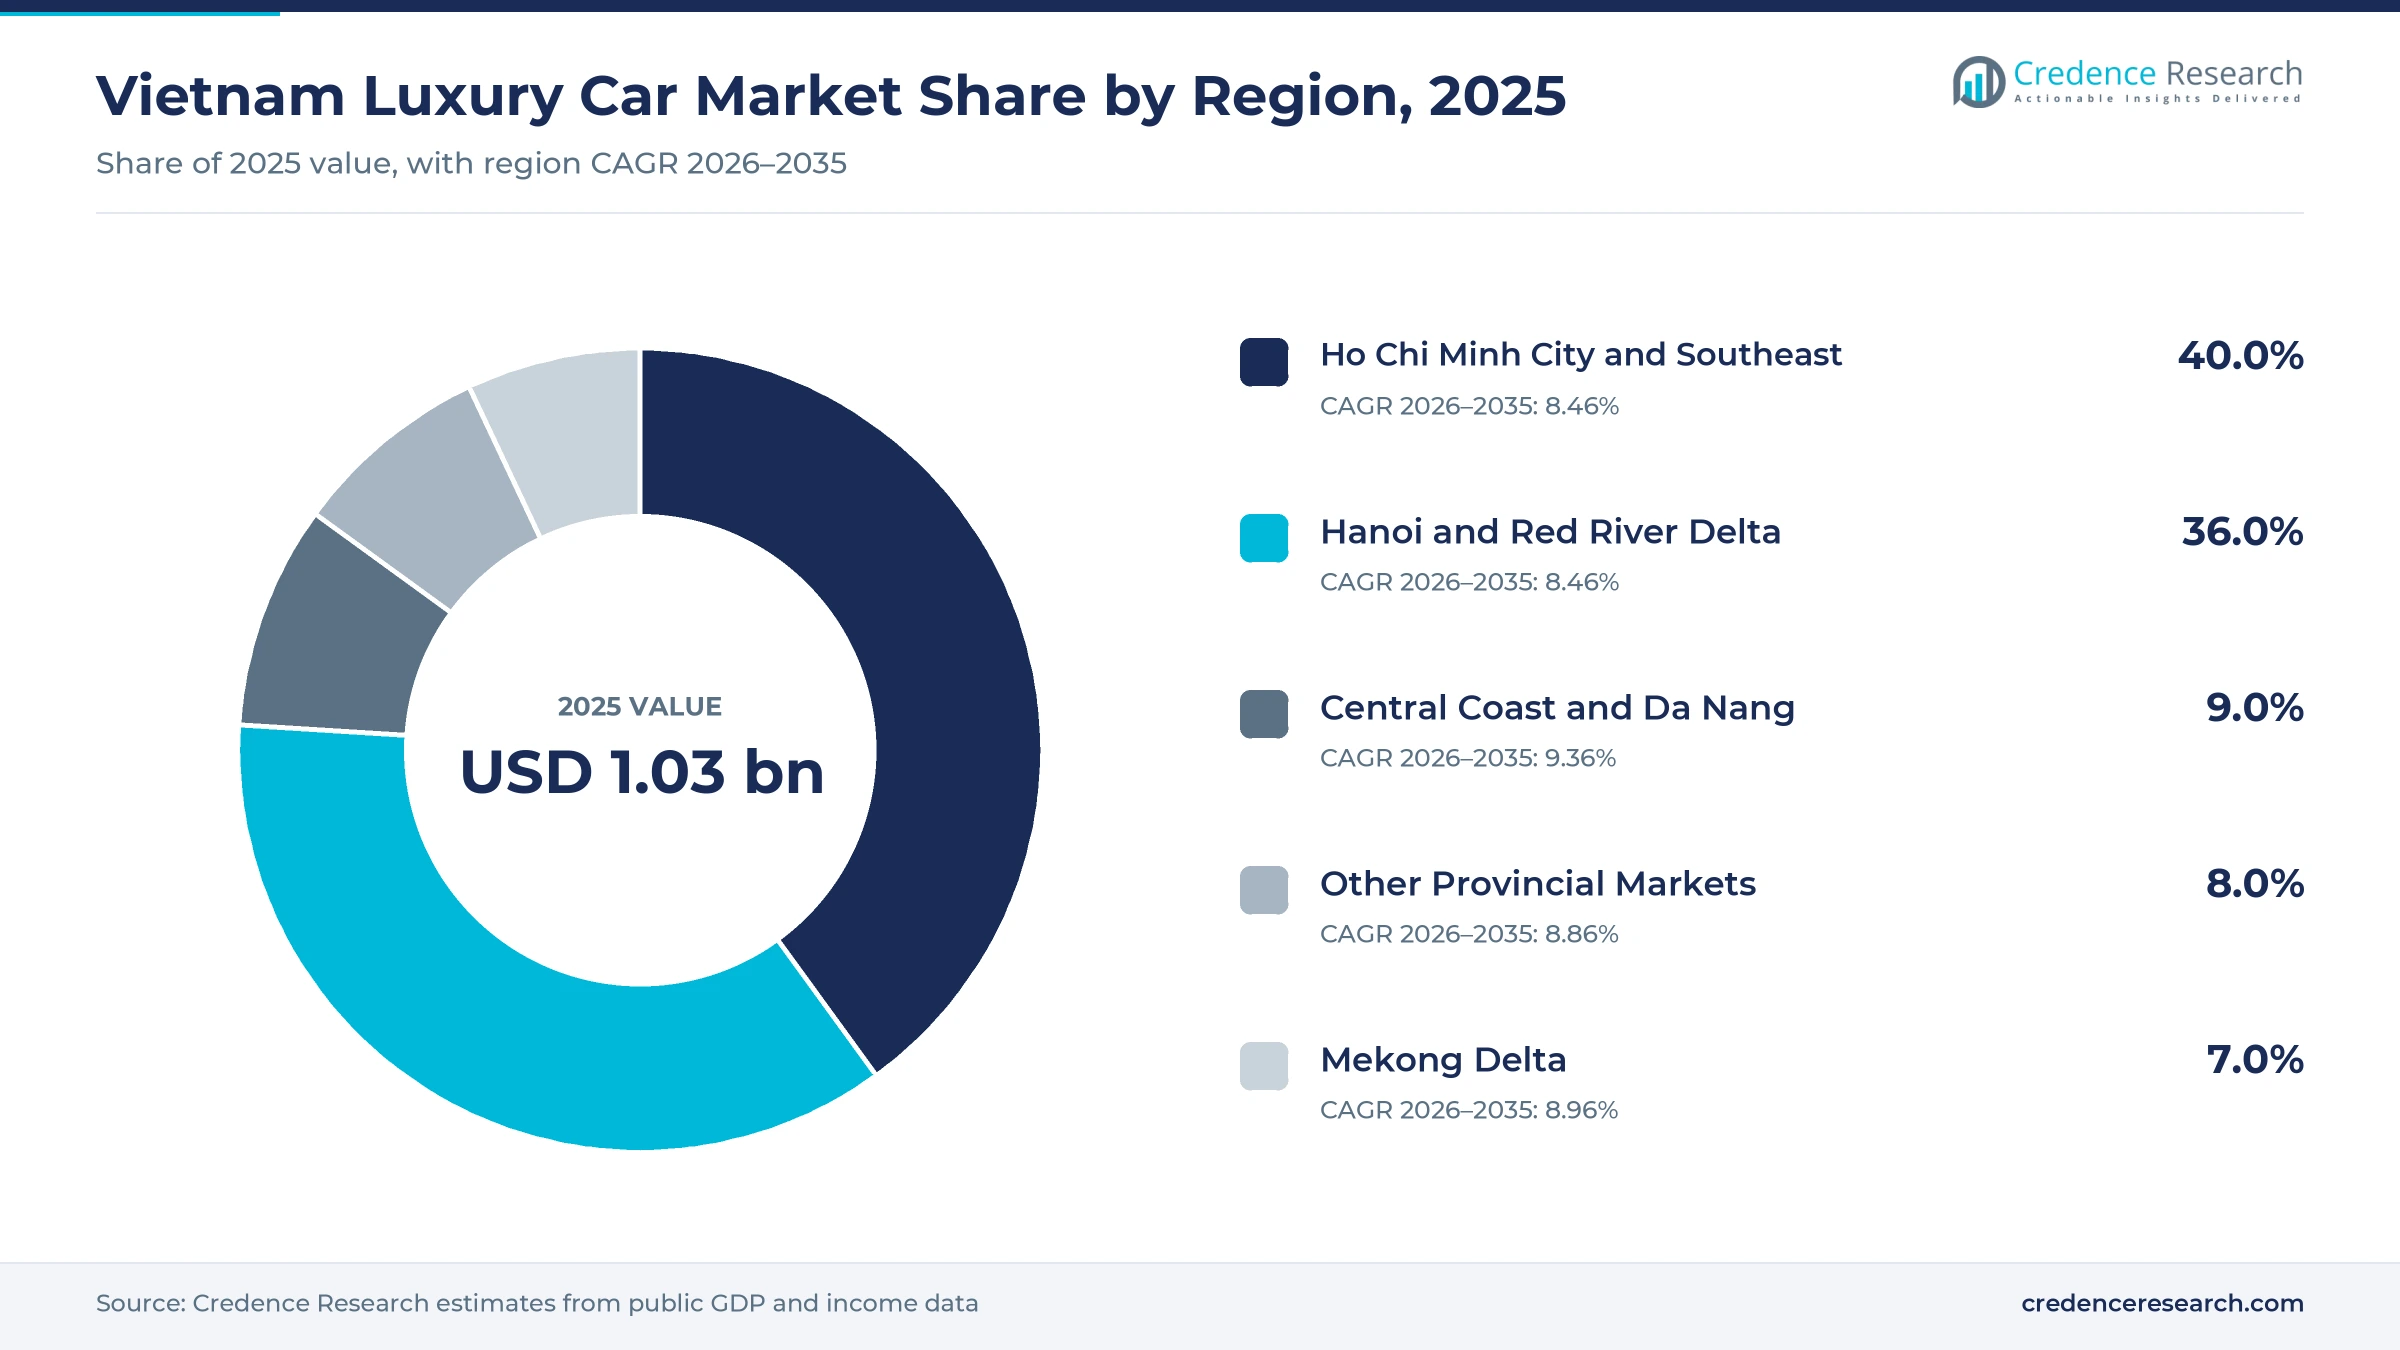Click the 'Other Provincial Markets' label
This screenshot has height=1350, width=2400.
[x=1538, y=884]
